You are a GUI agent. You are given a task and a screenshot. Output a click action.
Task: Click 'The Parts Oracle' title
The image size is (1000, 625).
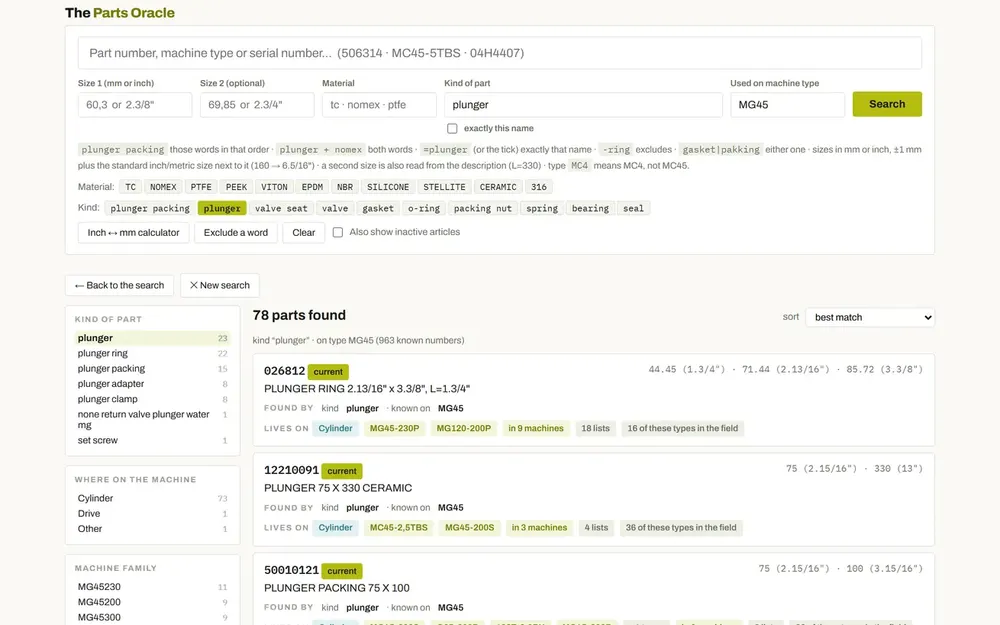tap(120, 13)
